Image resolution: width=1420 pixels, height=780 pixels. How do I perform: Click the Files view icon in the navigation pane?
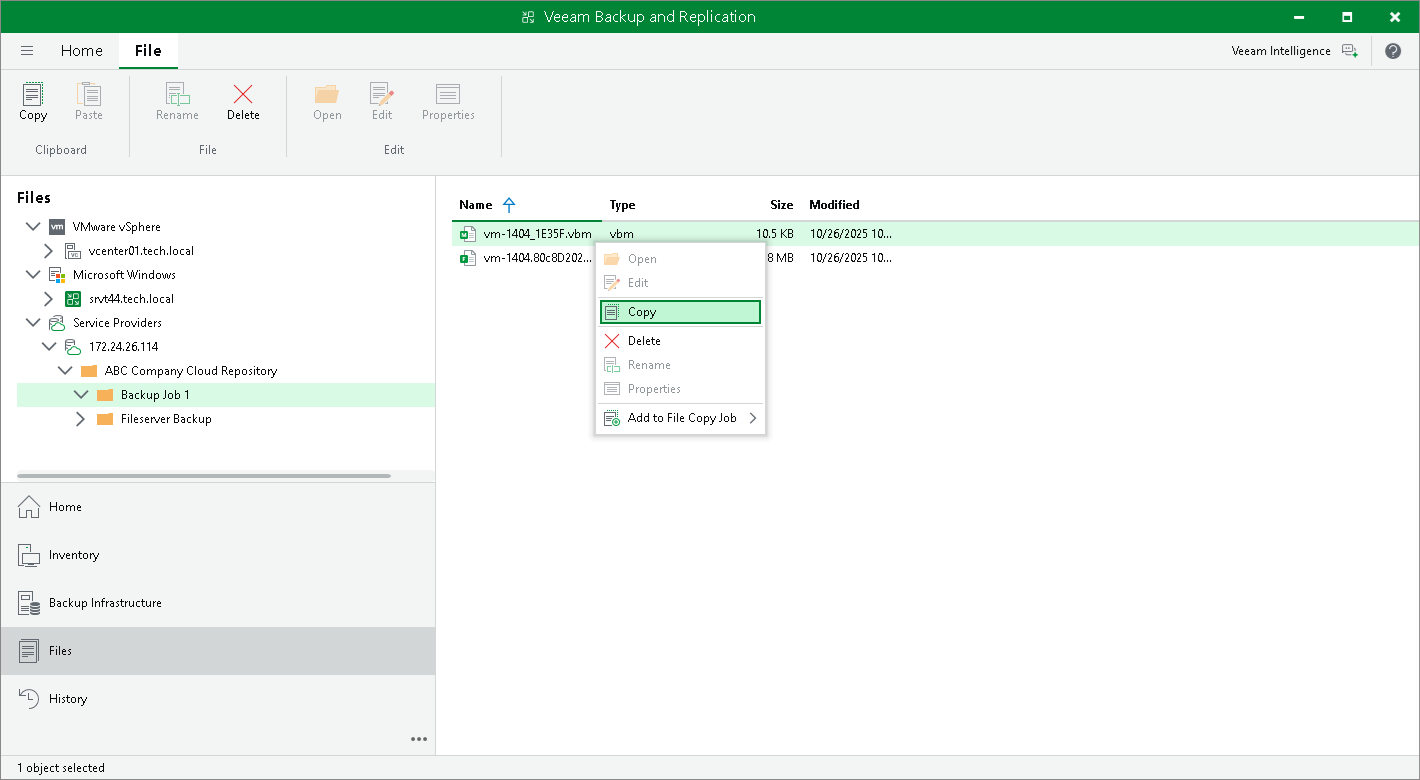[x=29, y=651]
